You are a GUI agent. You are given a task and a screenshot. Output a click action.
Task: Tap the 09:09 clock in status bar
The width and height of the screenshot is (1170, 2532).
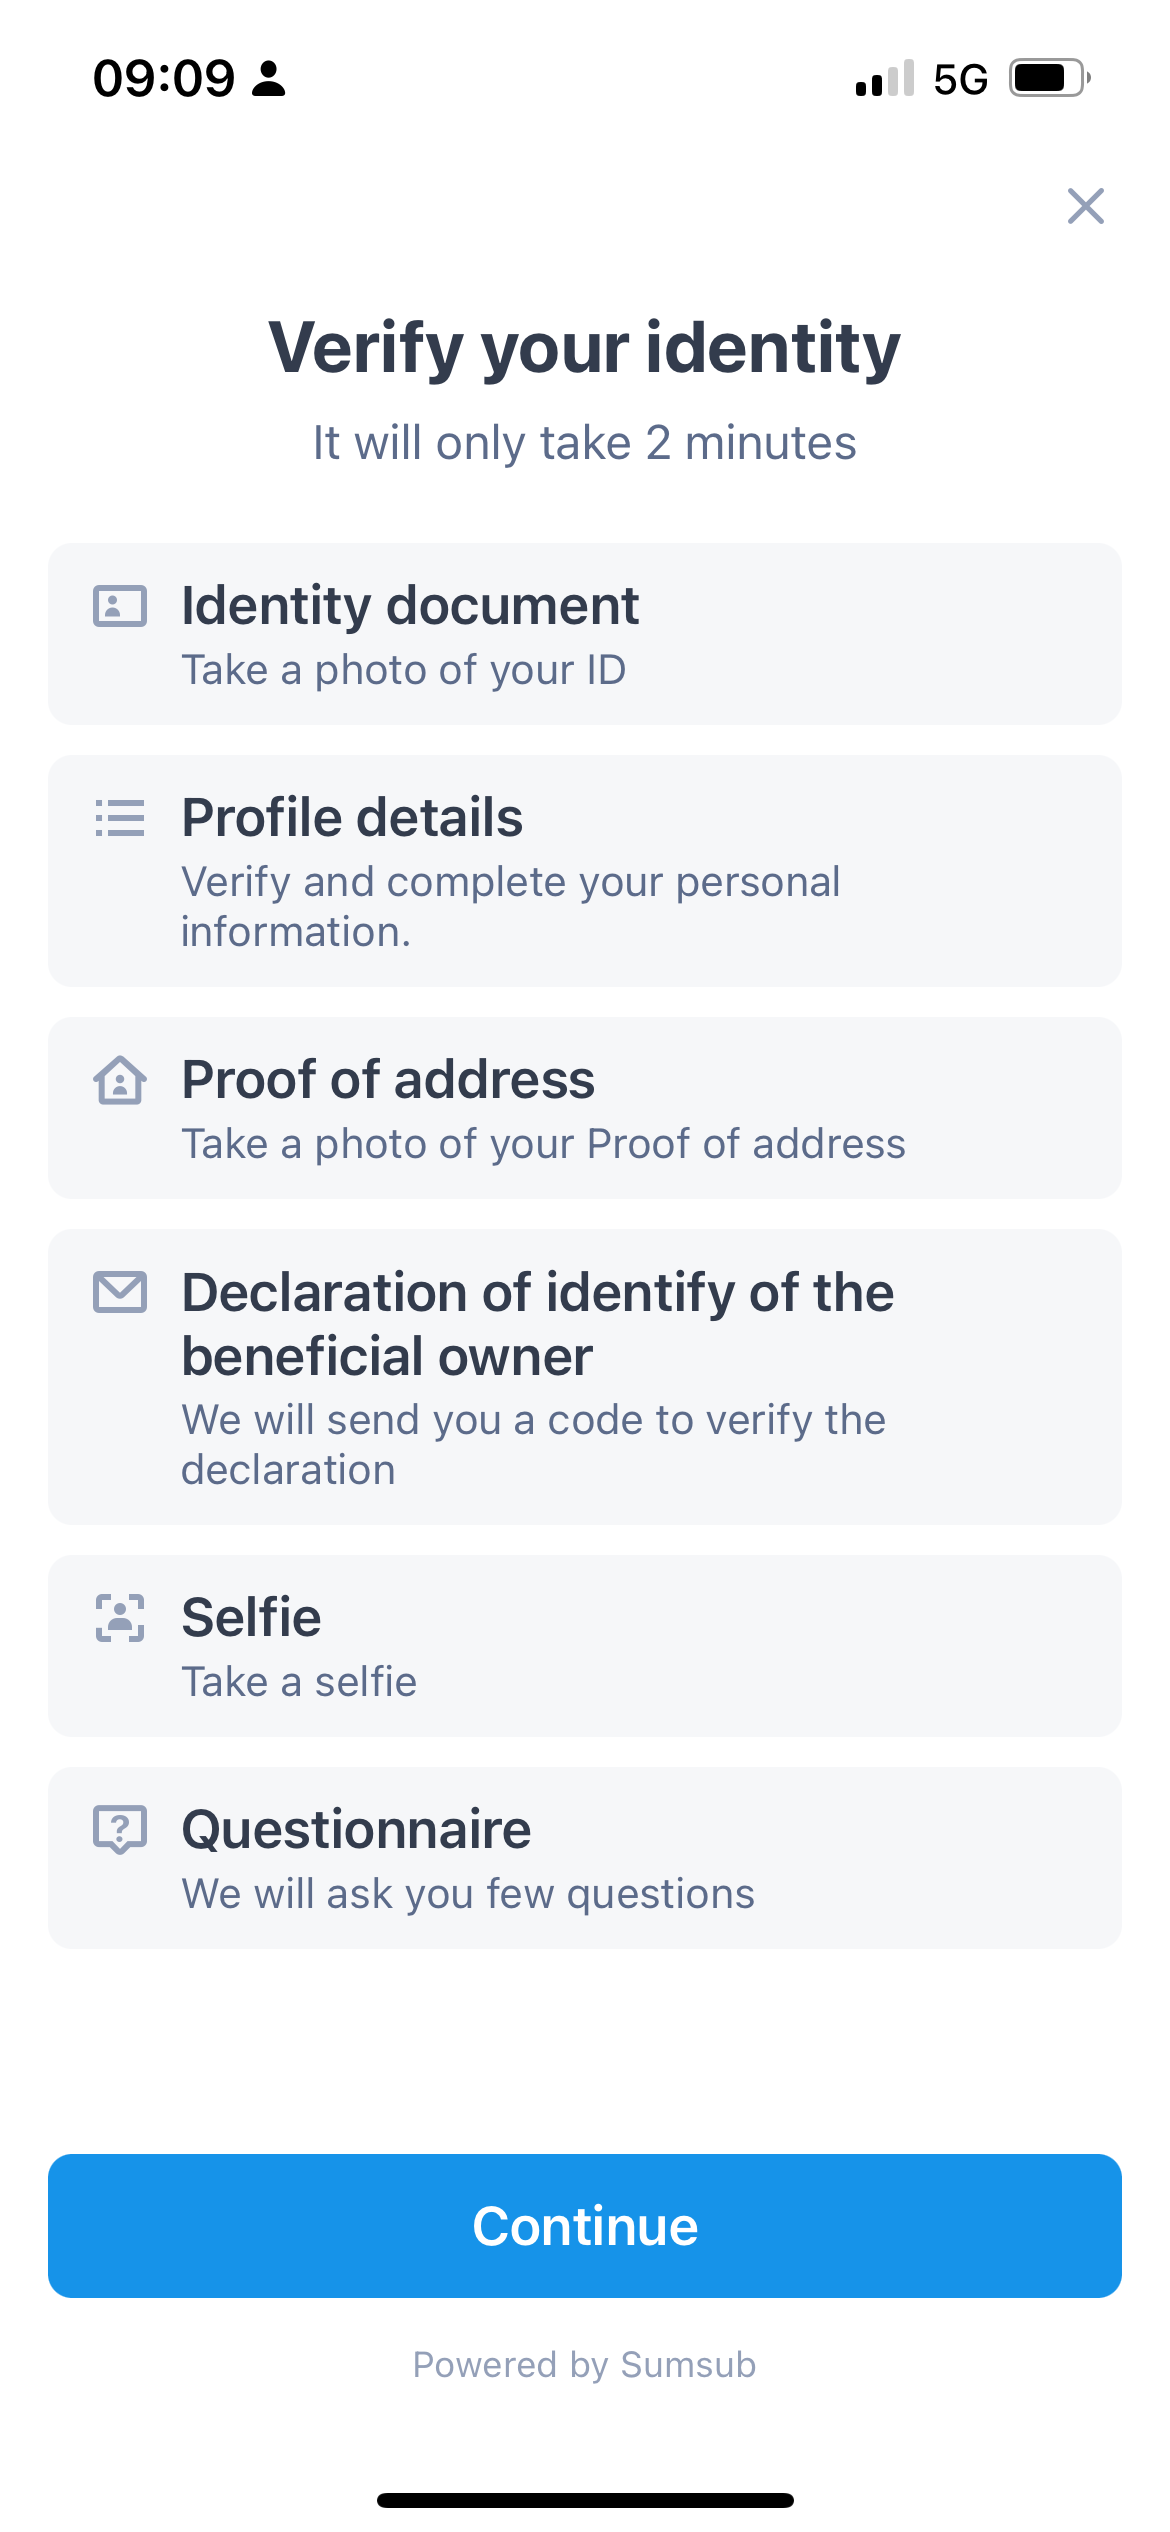[x=164, y=79]
